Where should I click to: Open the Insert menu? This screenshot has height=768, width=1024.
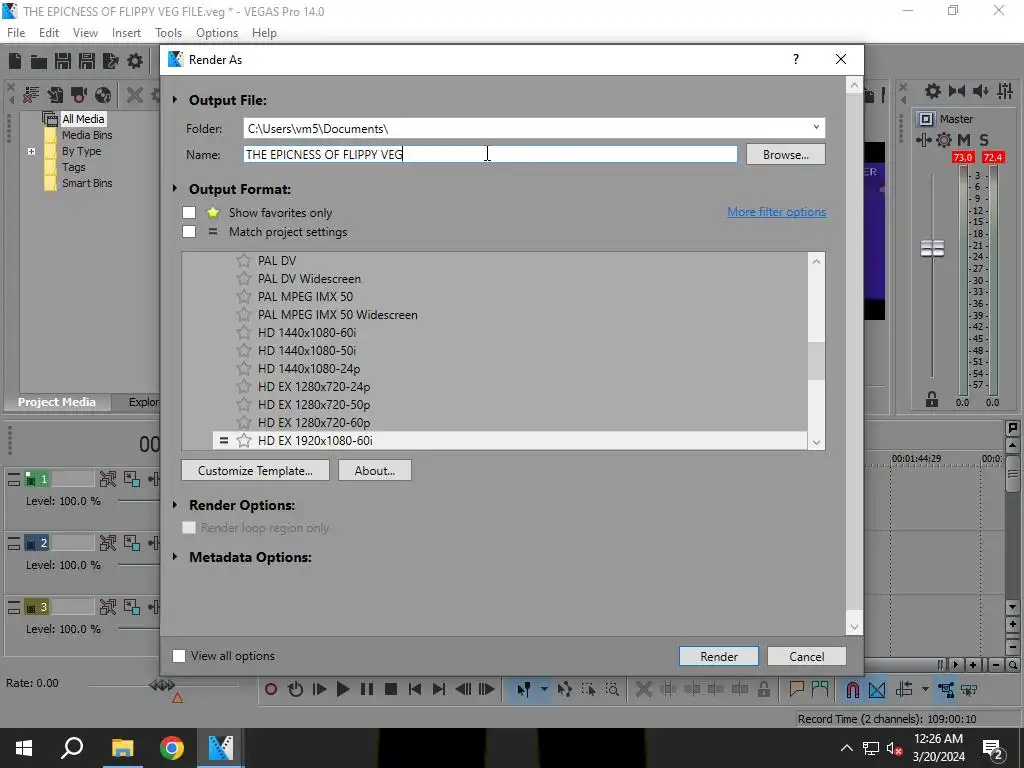126,33
